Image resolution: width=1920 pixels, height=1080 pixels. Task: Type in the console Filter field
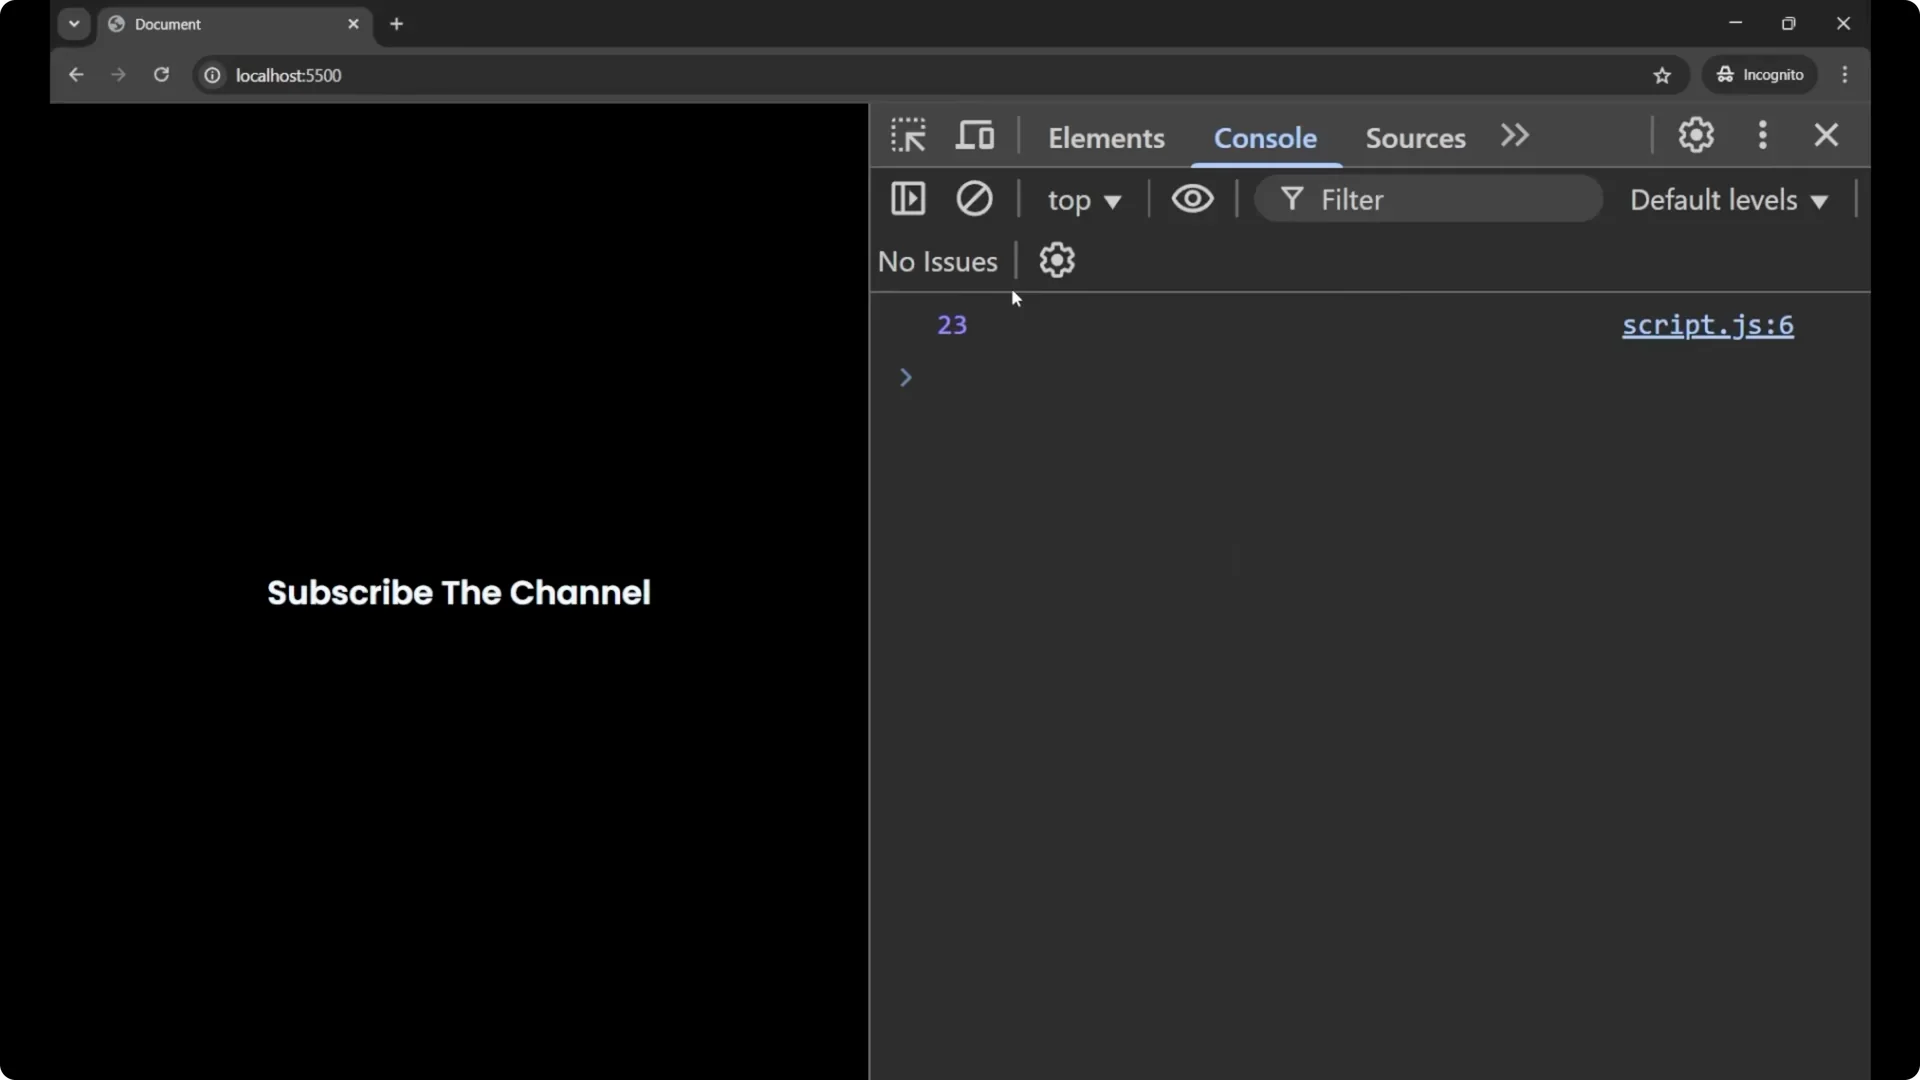click(x=1430, y=199)
